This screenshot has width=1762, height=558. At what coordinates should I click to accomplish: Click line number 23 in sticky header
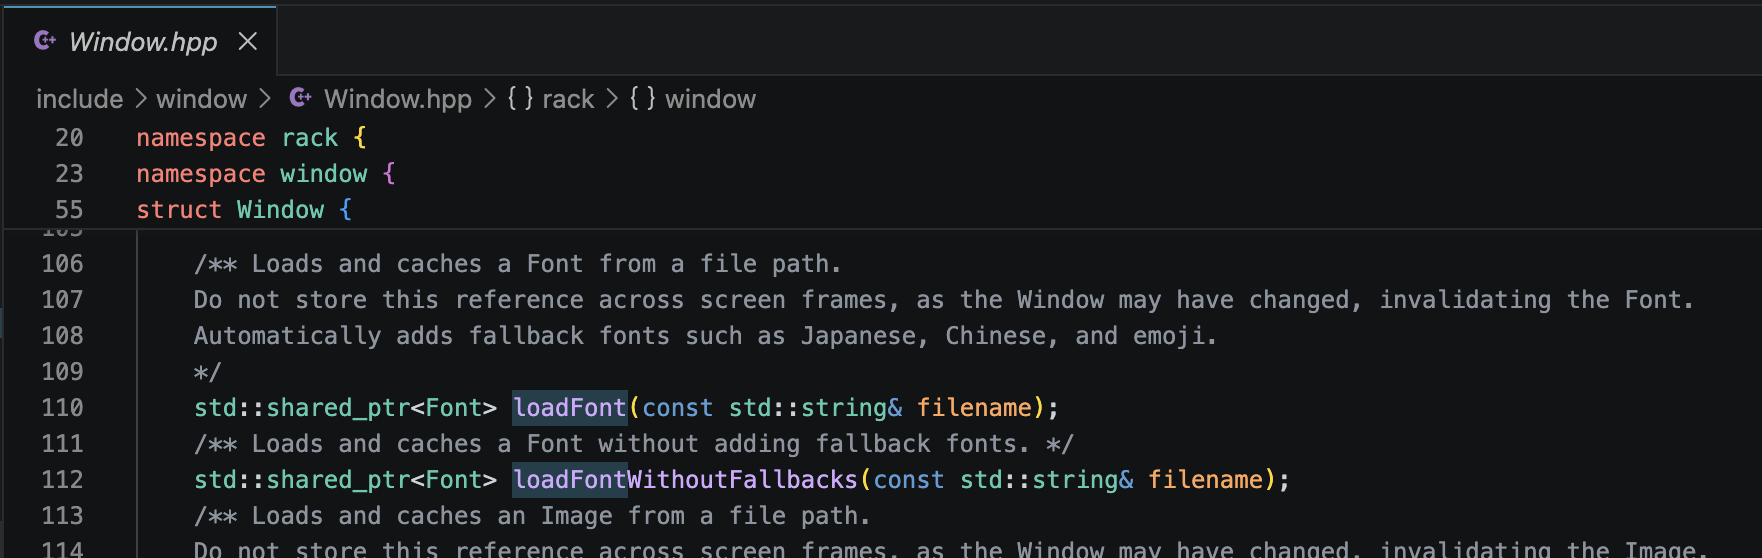click(69, 174)
